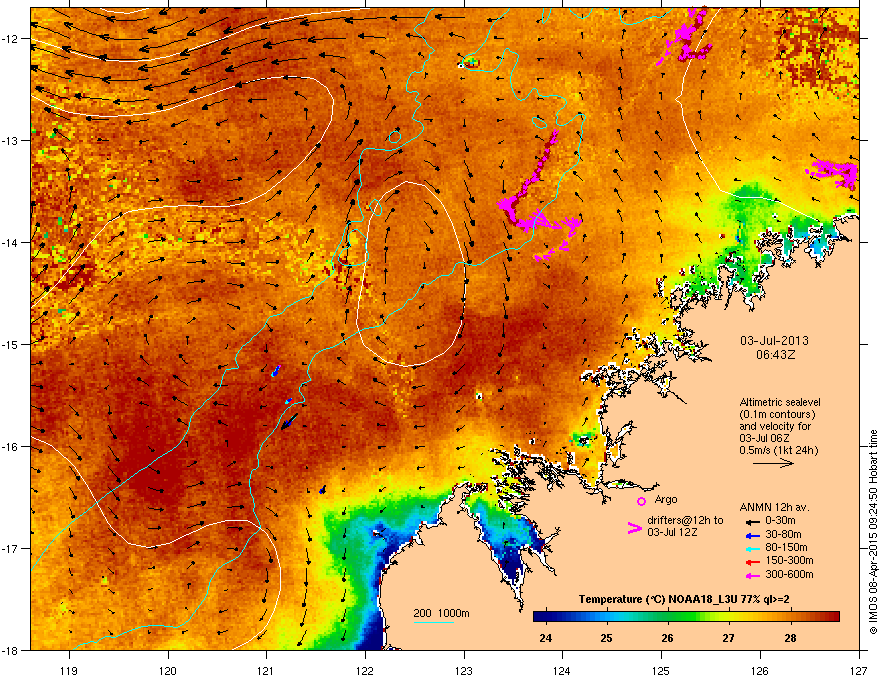The image size is (880, 680).
Task: Select the black 0-30m ANMN arrow symbol
Action: pyautogui.click(x=751, y=521)
